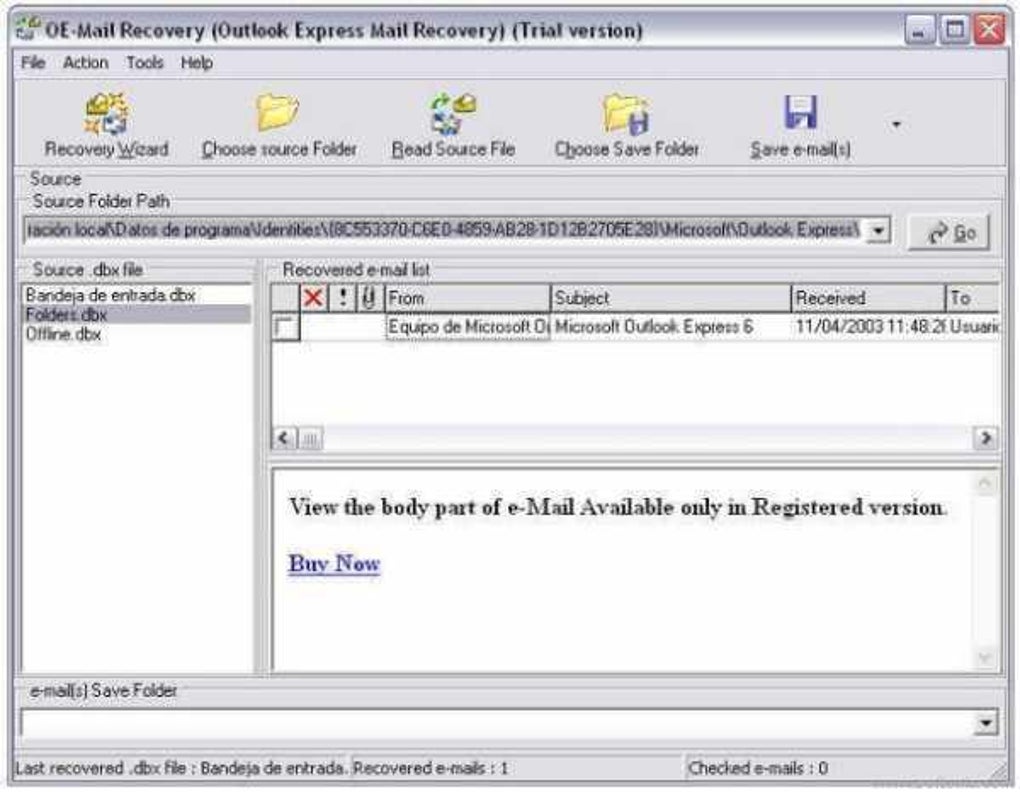Screen dimensions: 1020x792
Task: Click the Microsoft Outlook Express 6 subject cell
Action: click(x=671, y=327)
